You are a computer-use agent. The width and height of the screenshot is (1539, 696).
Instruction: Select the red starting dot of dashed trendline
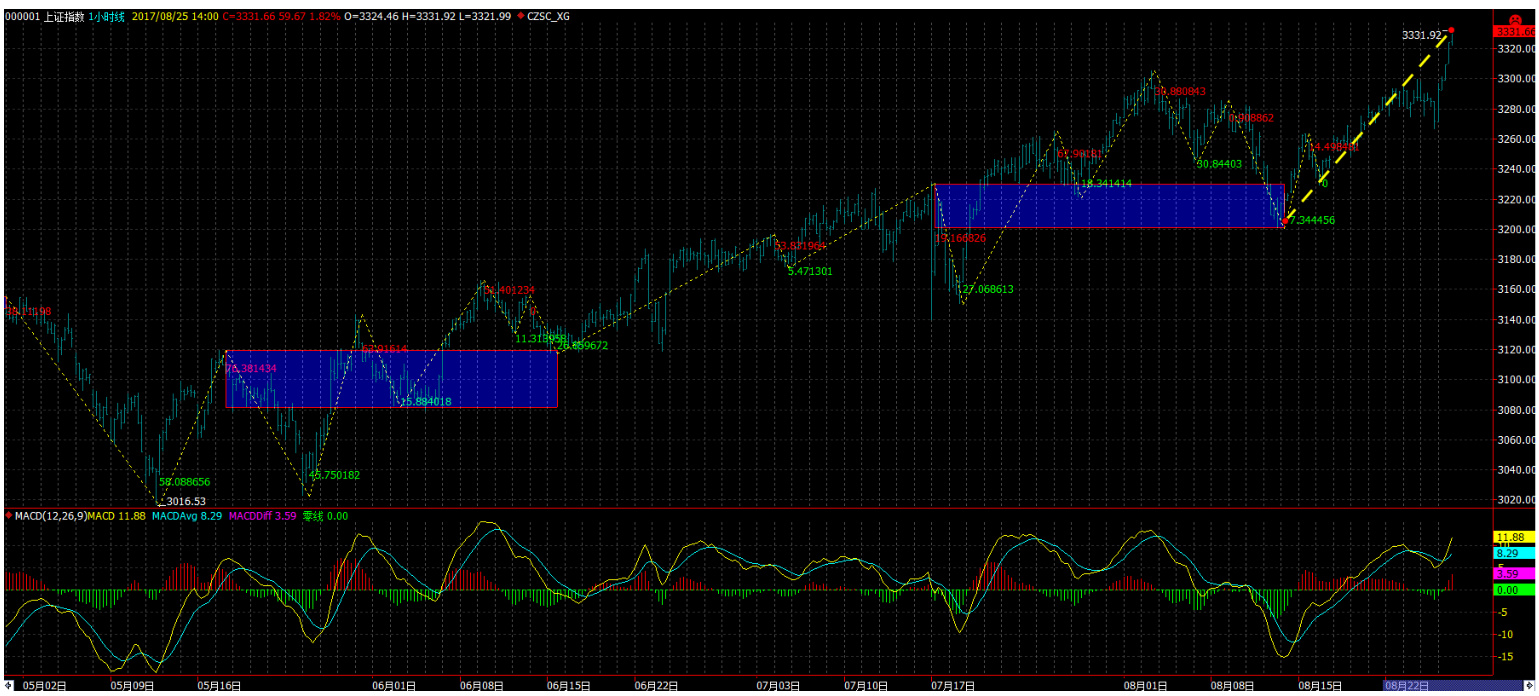coord(1285,220)
